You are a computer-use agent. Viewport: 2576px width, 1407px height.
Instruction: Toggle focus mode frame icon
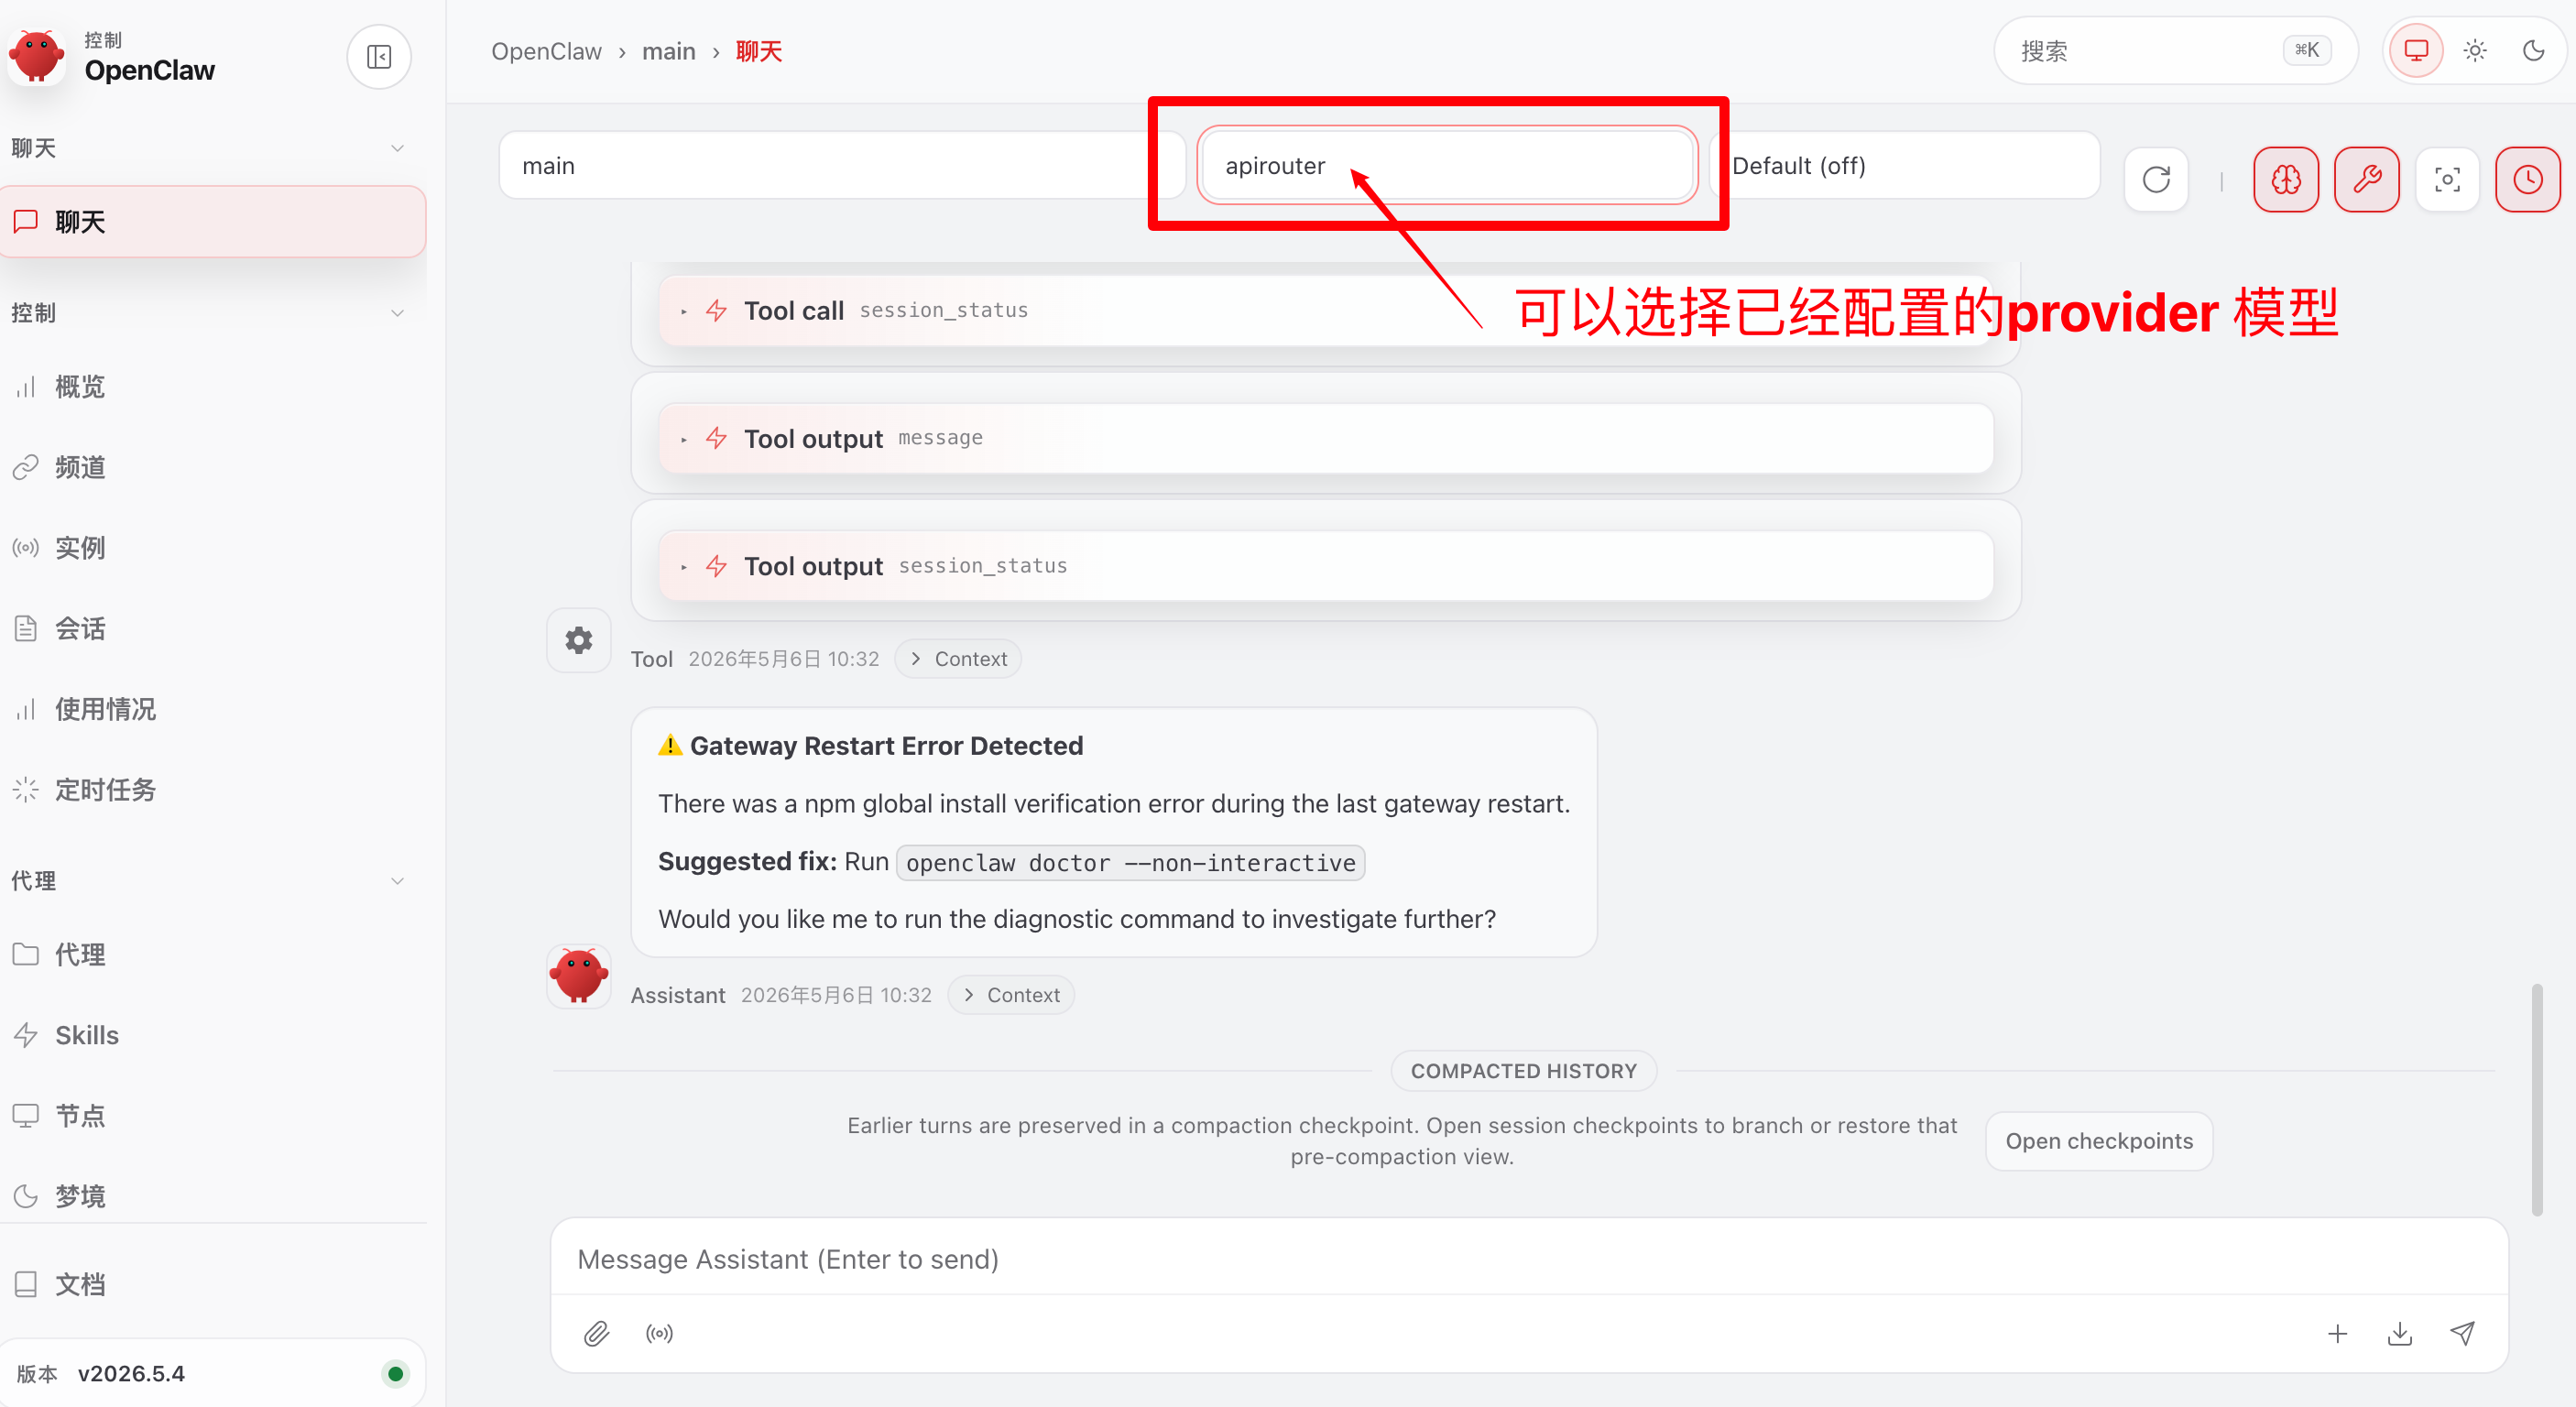(2447, 180)
